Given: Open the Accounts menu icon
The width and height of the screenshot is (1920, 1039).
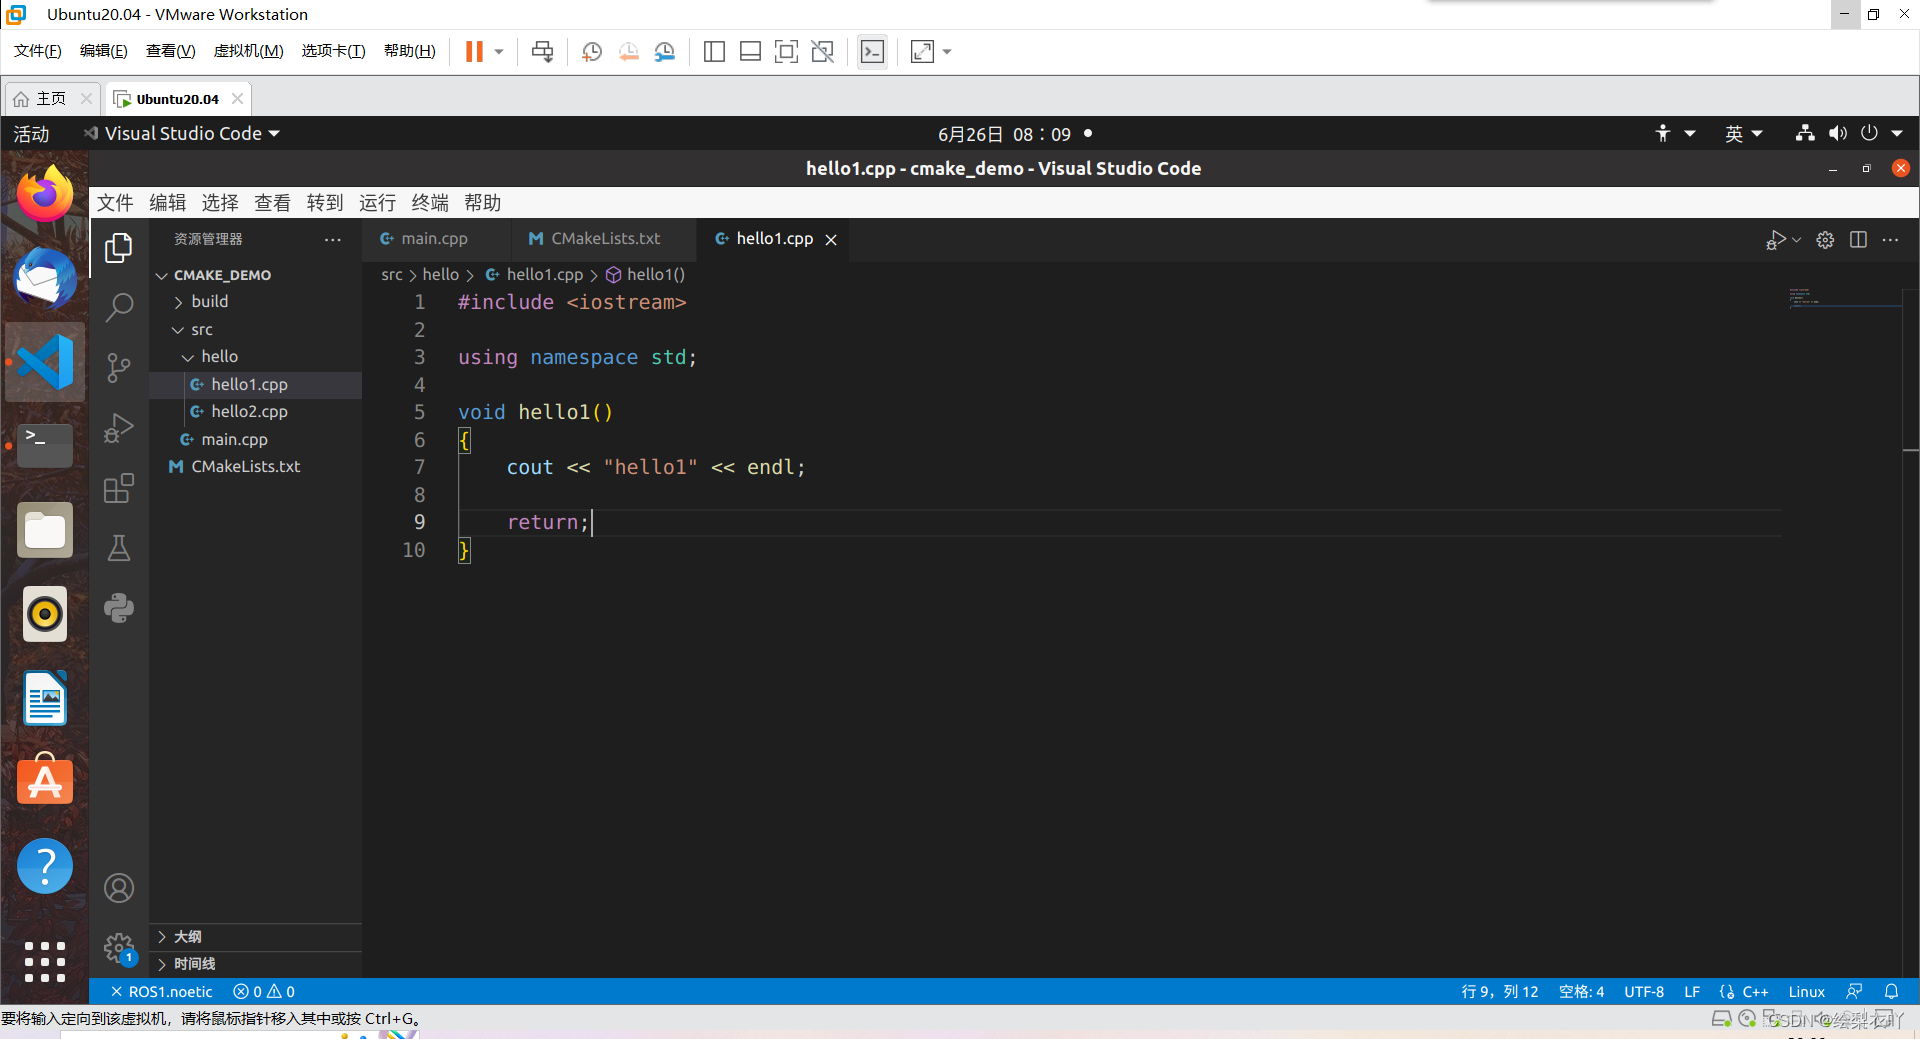Looking at the screenshot, I should click(x=119, y=888).
